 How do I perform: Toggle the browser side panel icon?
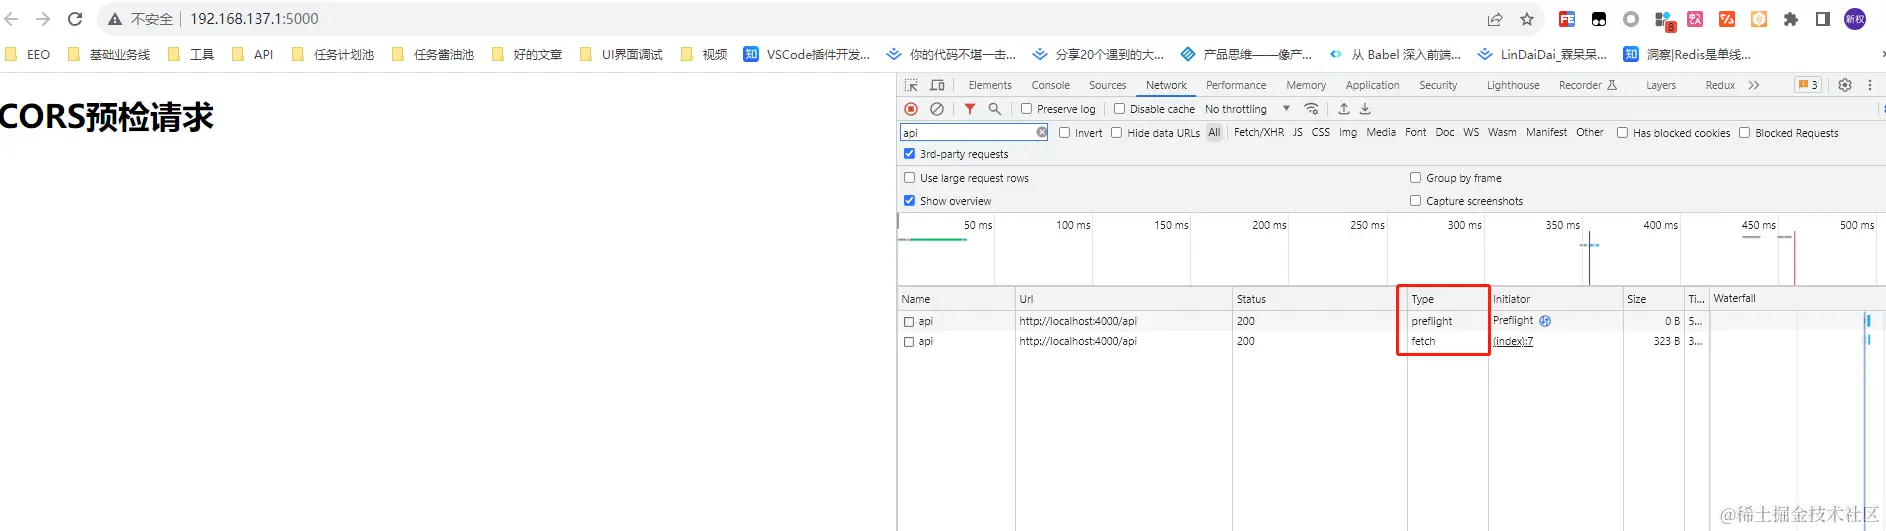[1823, 19]
